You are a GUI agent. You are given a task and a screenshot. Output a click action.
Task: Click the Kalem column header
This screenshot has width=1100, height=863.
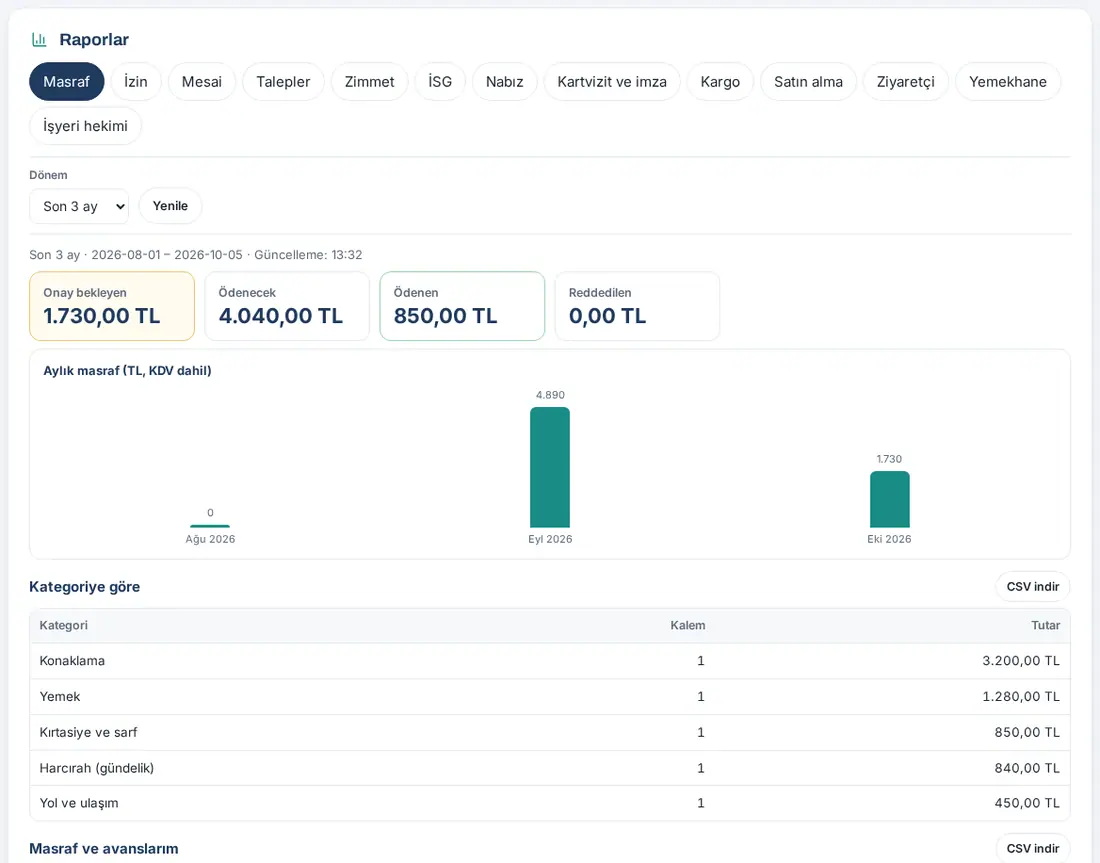(x=688, y=625)
